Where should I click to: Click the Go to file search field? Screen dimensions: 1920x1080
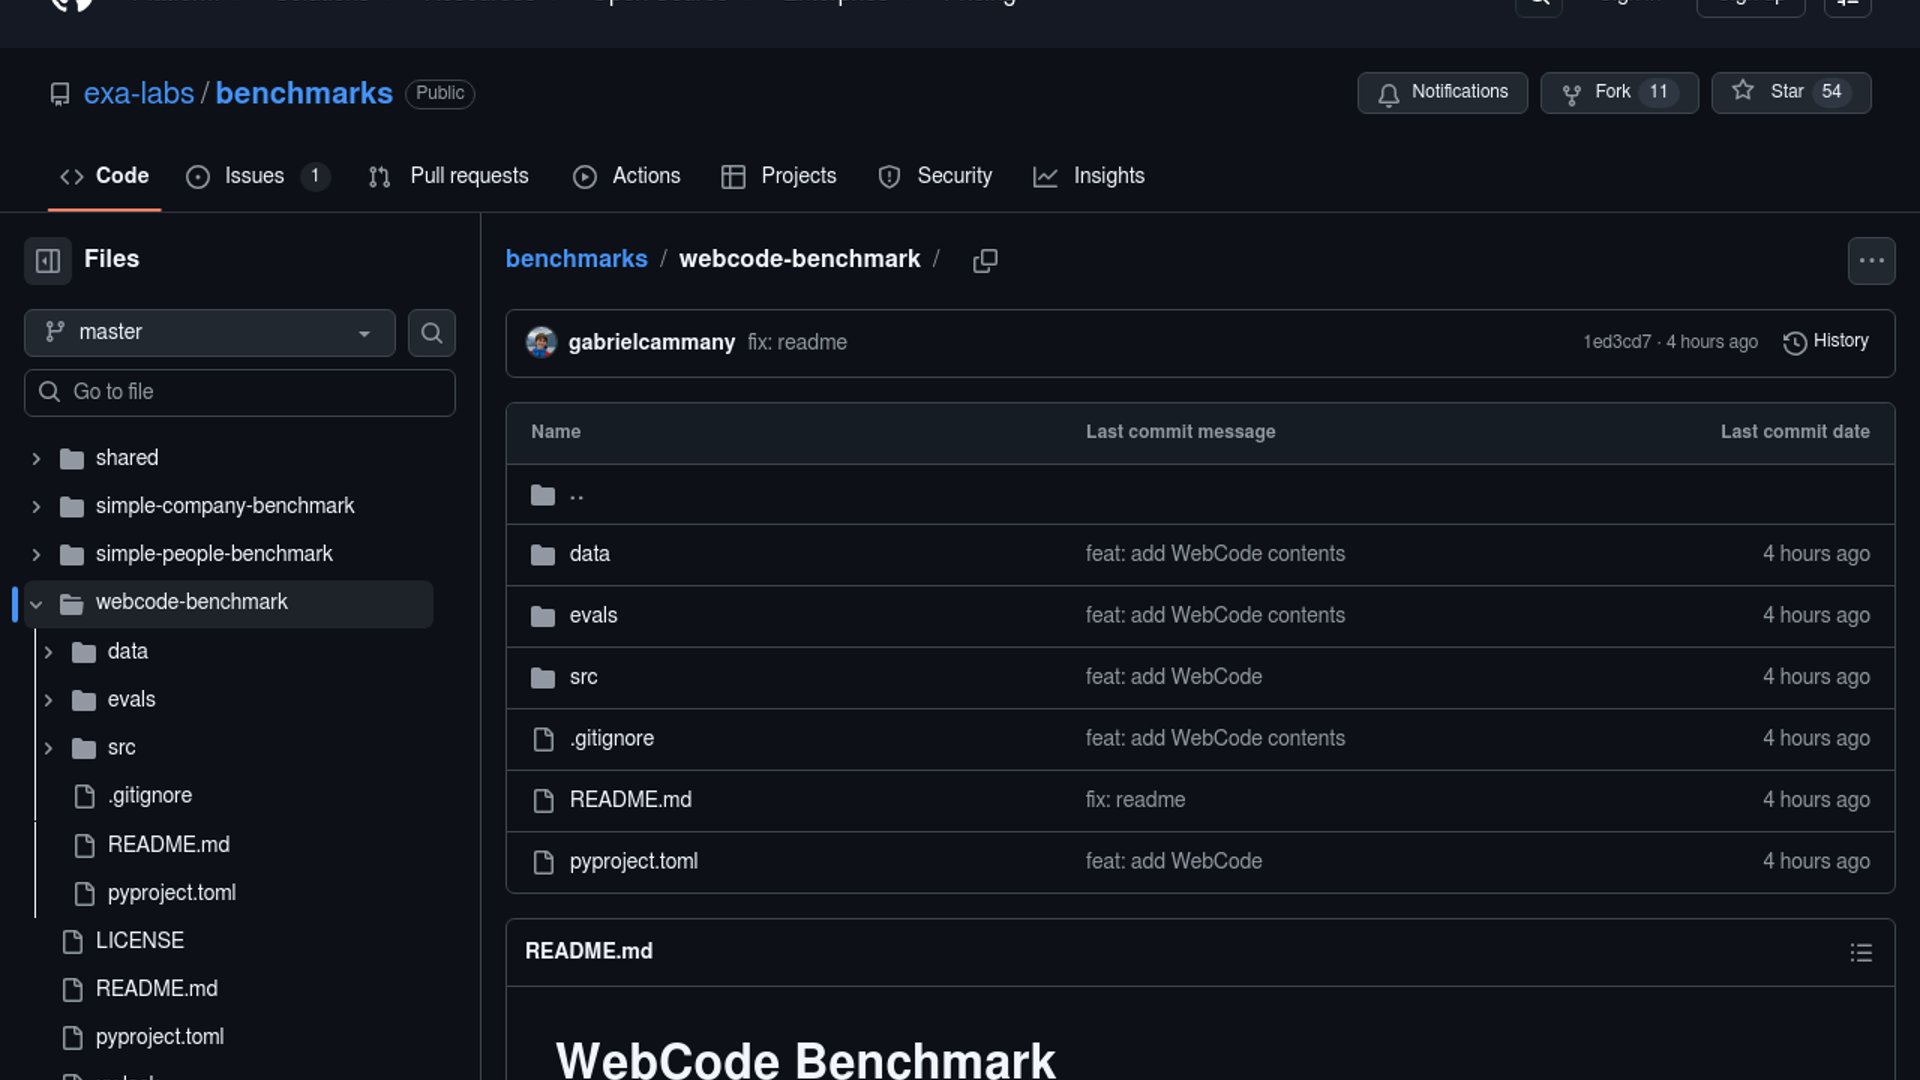(240, 392)
